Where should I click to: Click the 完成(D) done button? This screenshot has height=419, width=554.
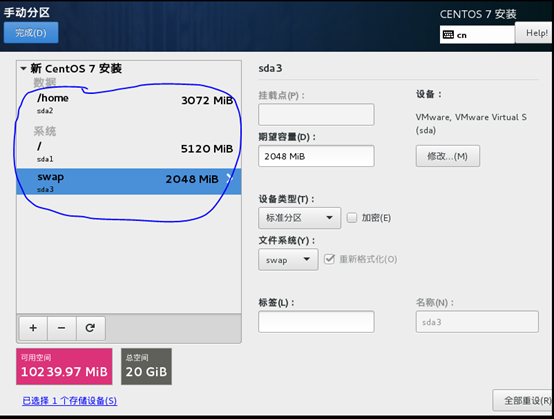click(x=31, y=33)
